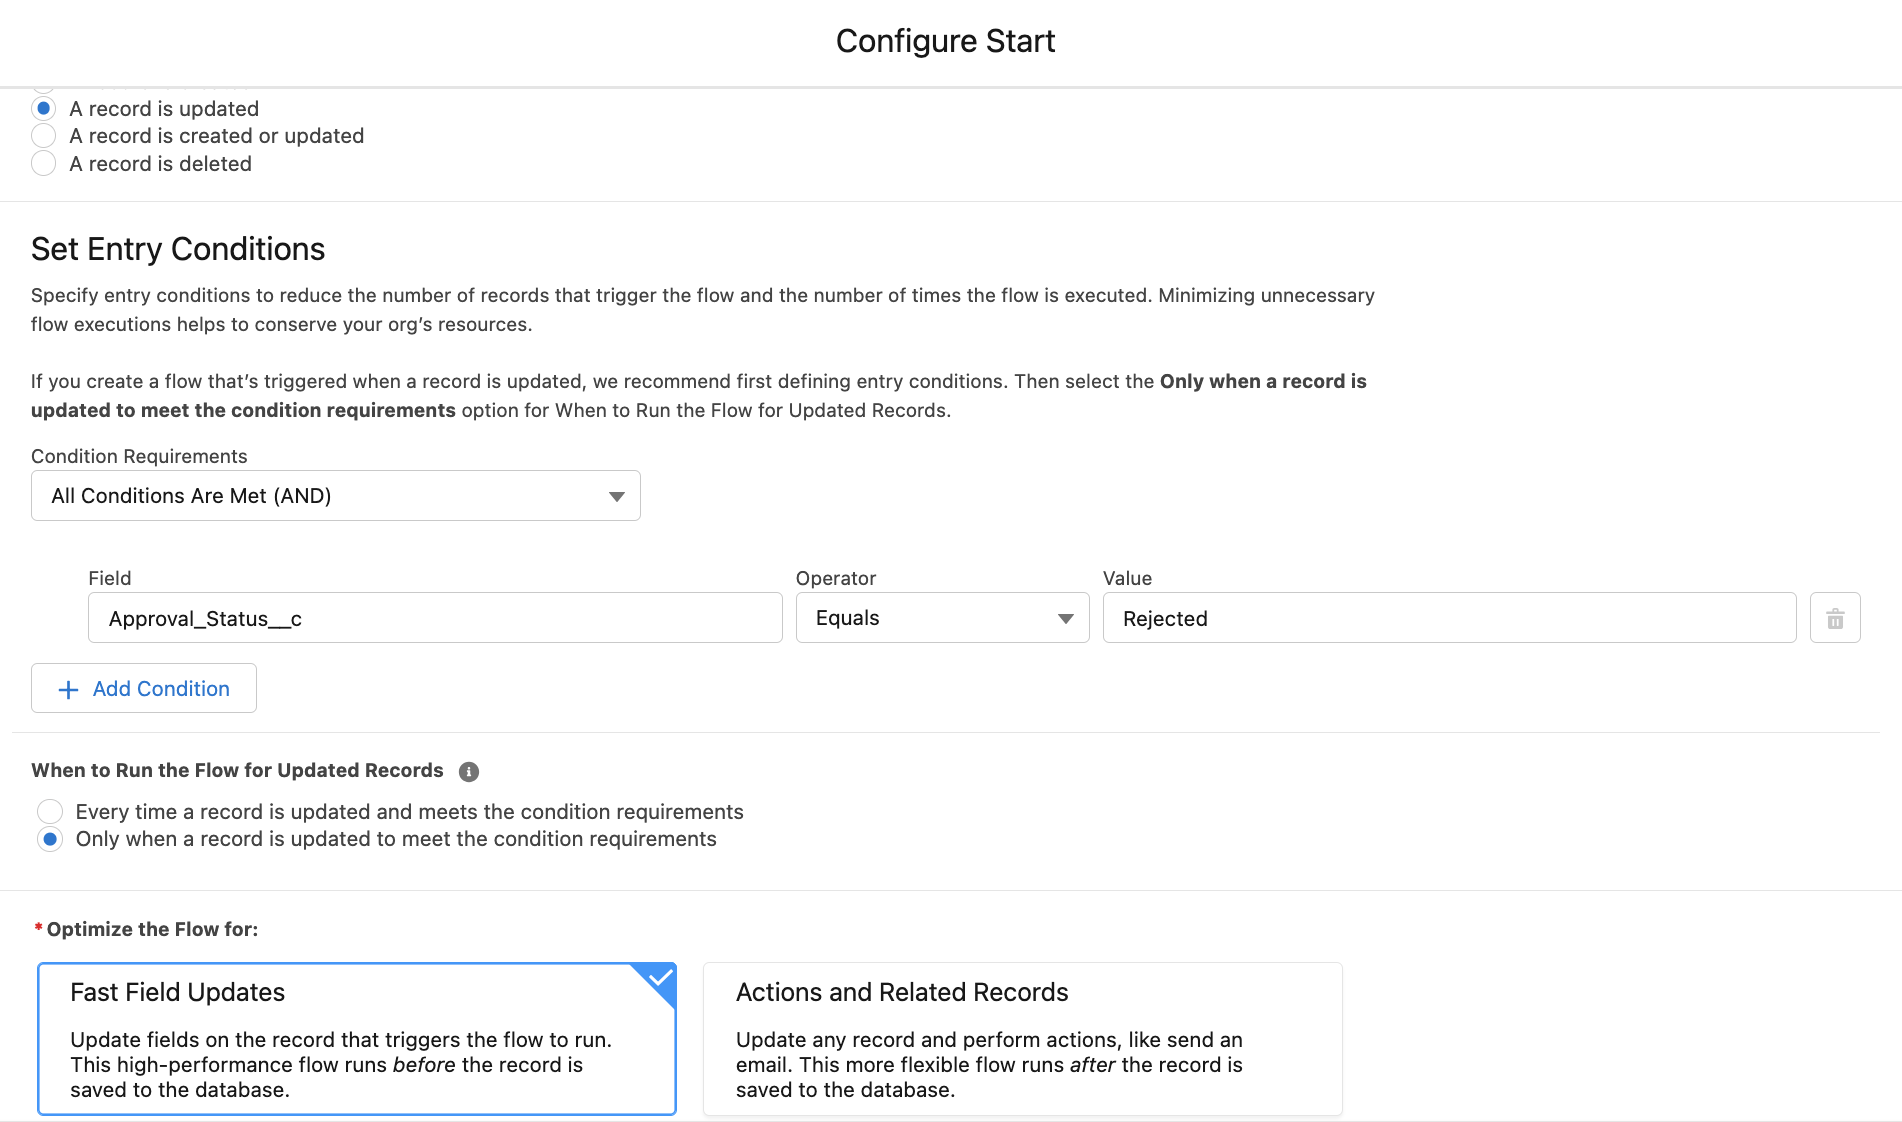Click the info icon beside When to Run
Viewport: 1902px width, 1122px height.
coord(470,770)
